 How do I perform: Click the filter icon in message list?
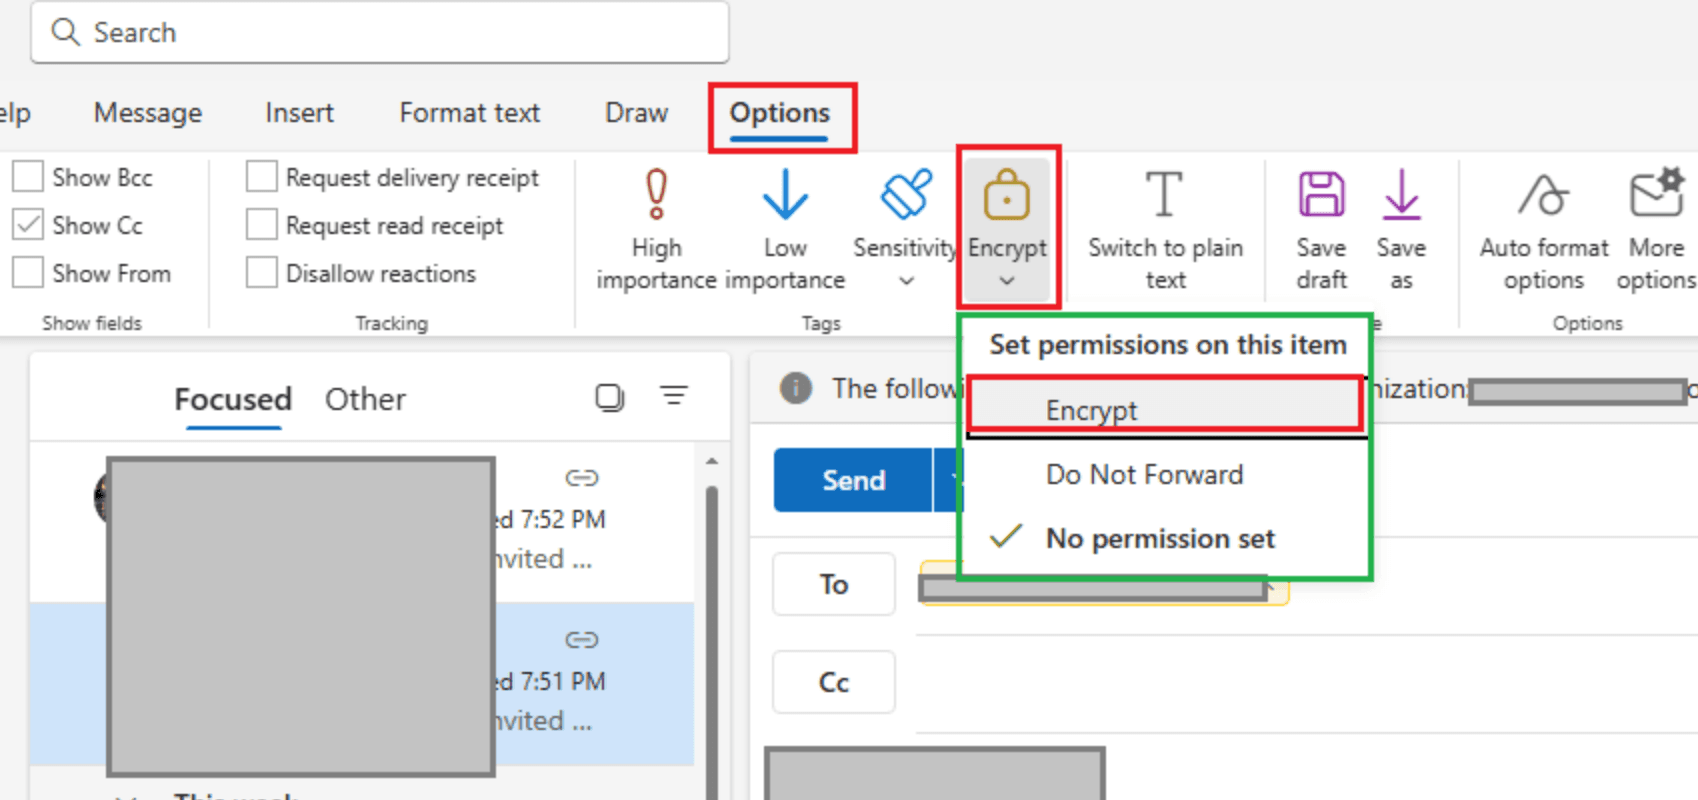[x=674, y=396]
